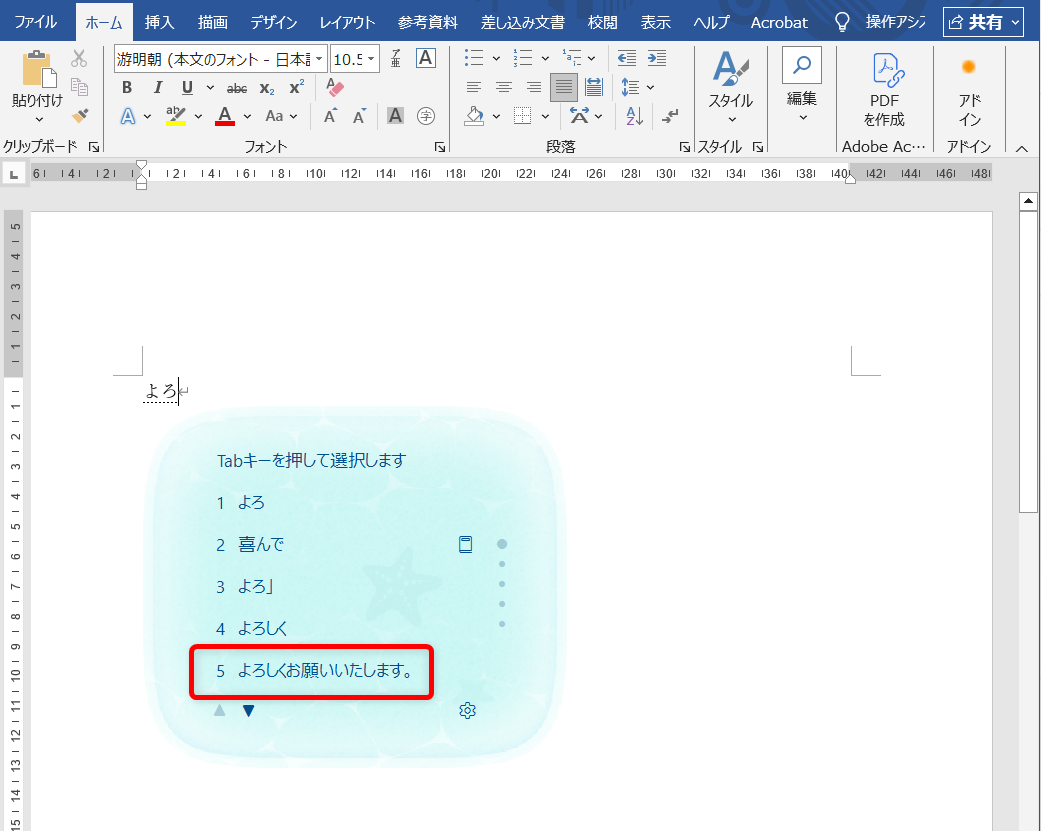1041x831 pixels.
Task: Click the Sort A-Z icon
Action: coord(634,116)
